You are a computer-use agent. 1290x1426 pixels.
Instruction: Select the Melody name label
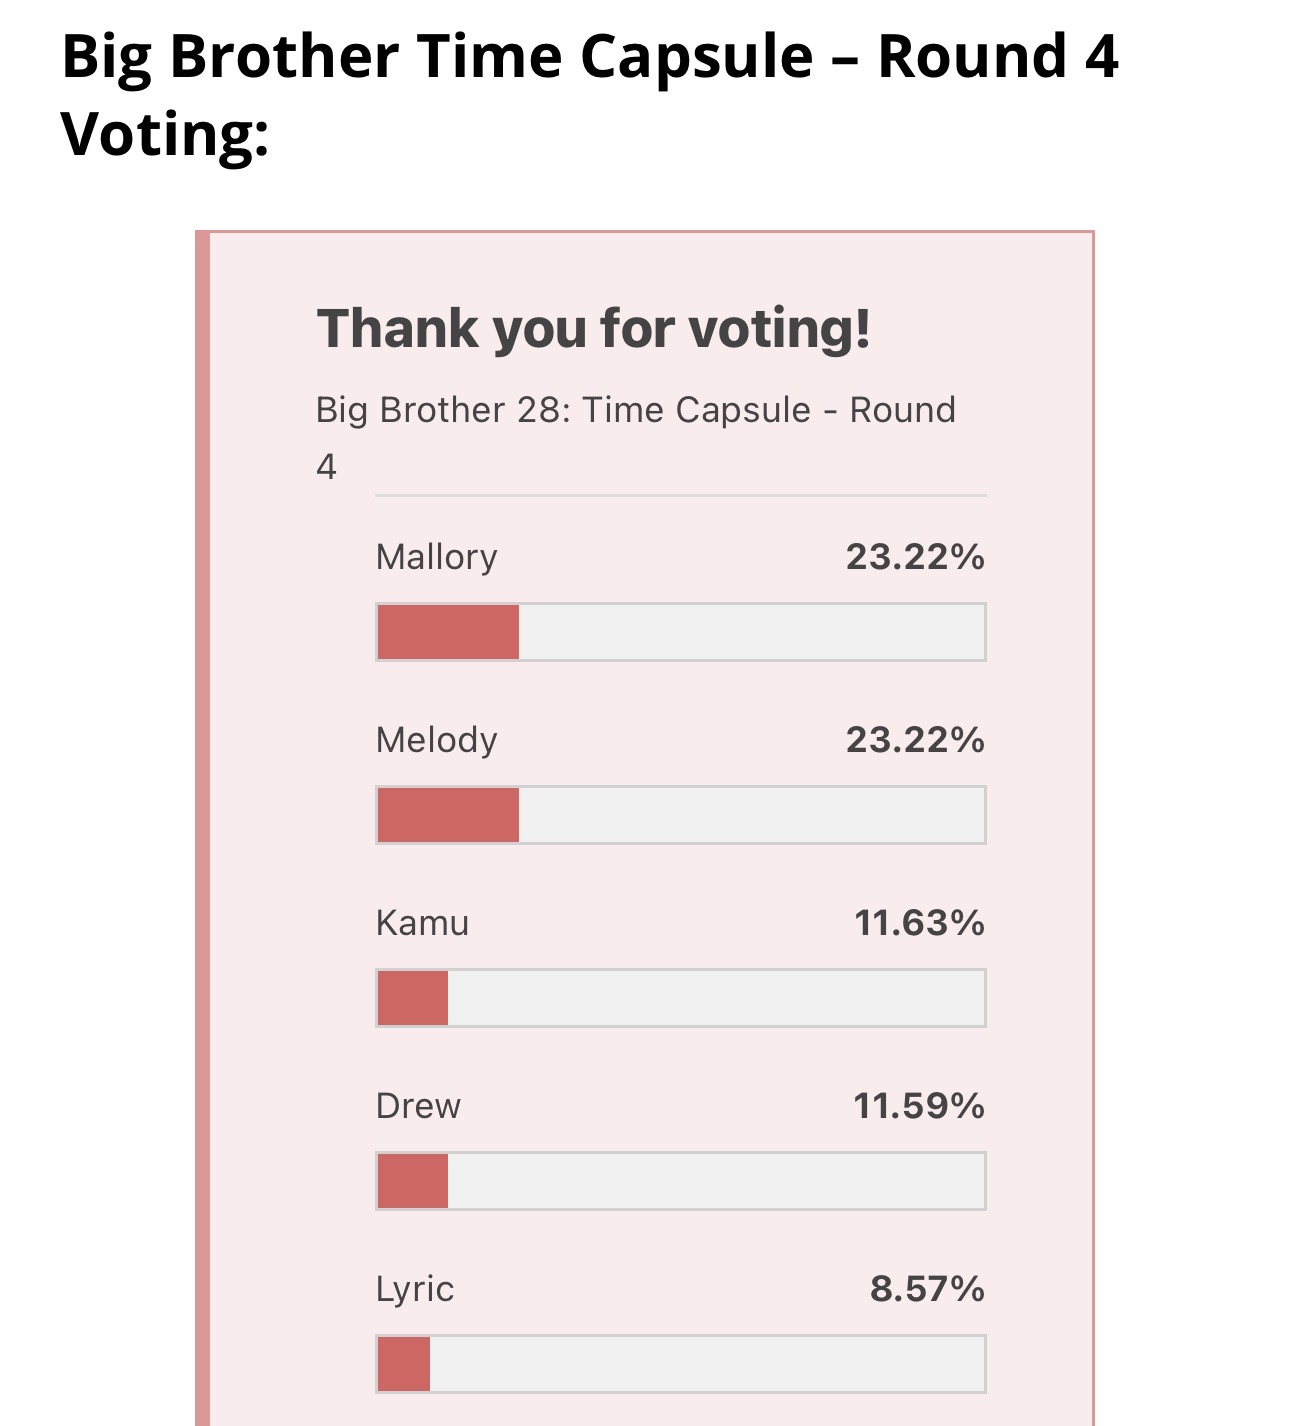click(437, 741)
